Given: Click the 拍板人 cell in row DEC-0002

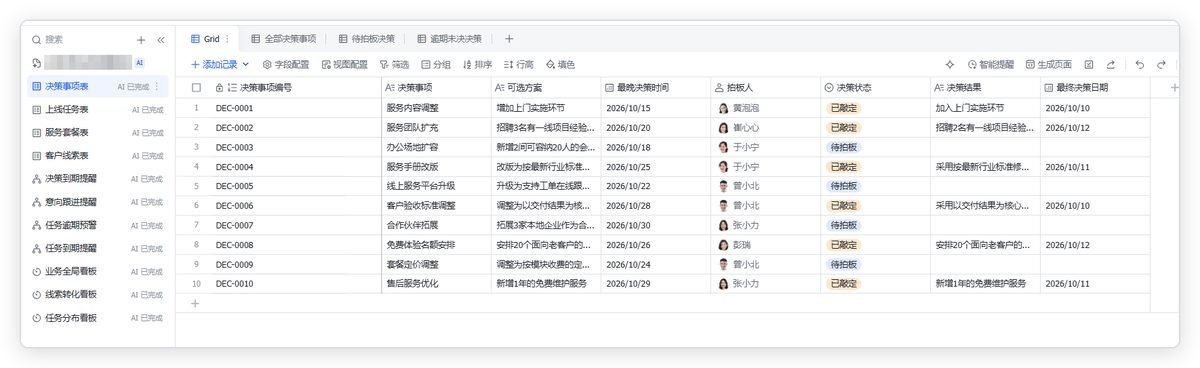Looking at the screenshot, I should pos(765,127).
